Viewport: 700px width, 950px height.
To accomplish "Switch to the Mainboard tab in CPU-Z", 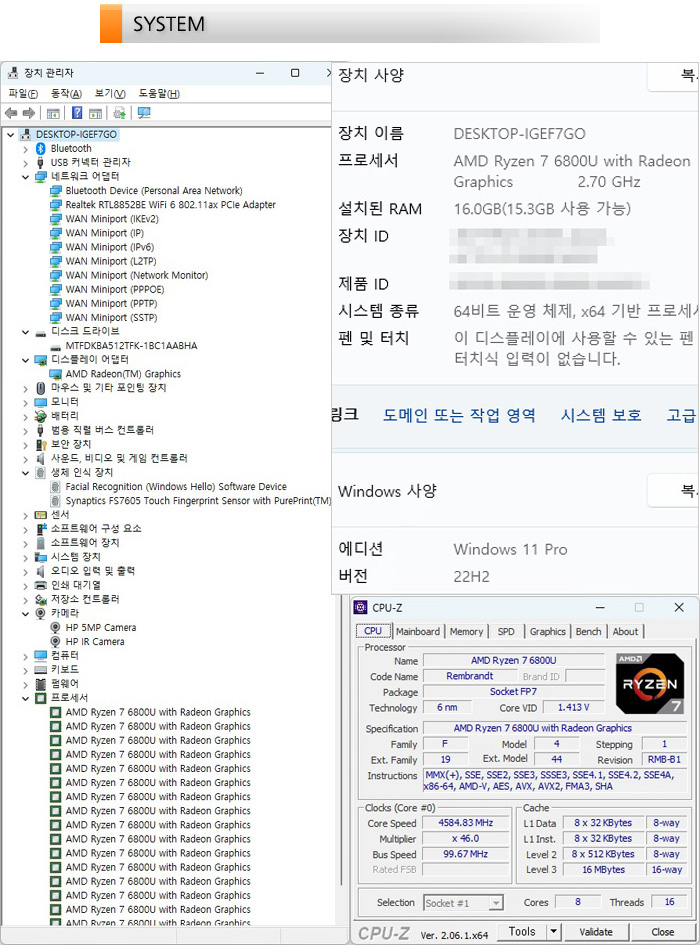I will point(418,631).
